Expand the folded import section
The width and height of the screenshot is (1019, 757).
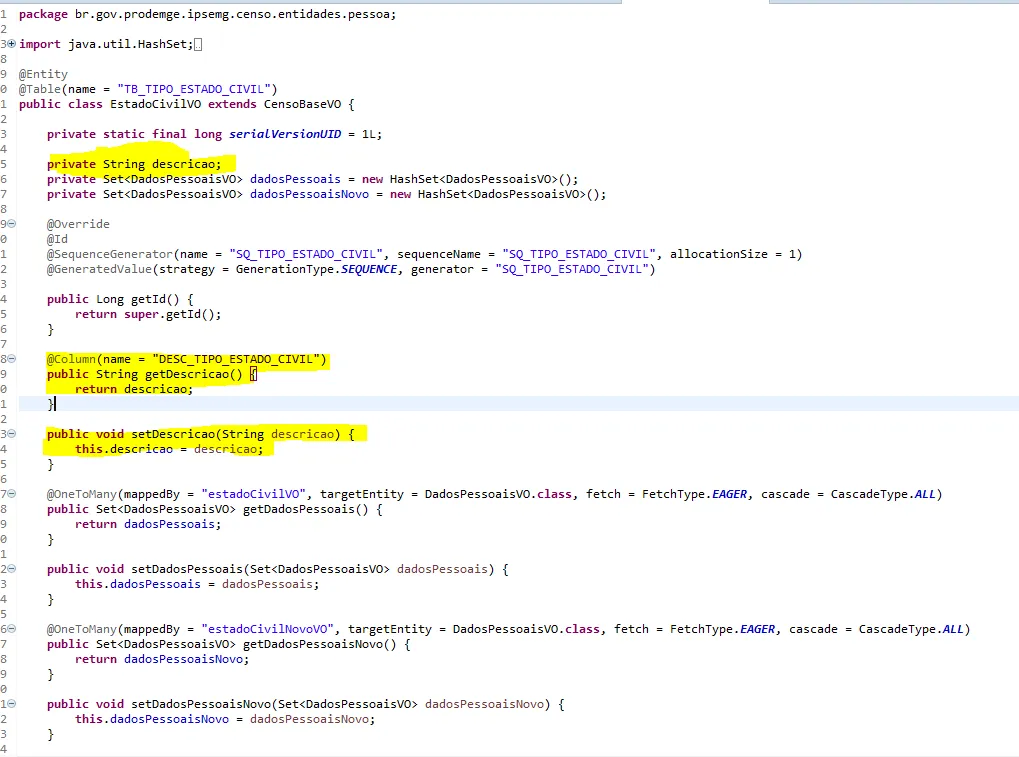pos(12,44)
